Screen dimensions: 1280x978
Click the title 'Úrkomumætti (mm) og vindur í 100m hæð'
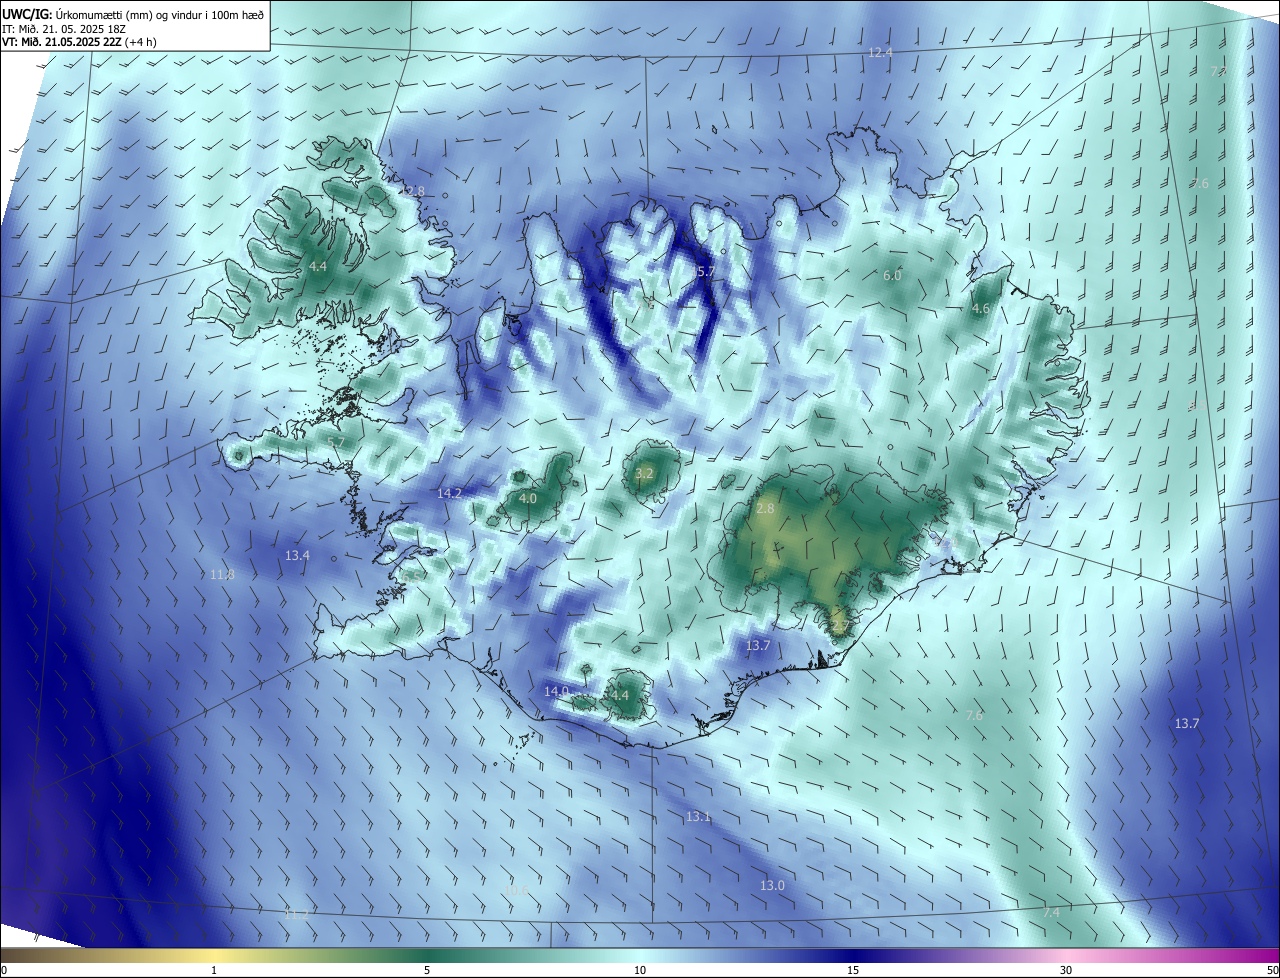click(x=159, y=14)
